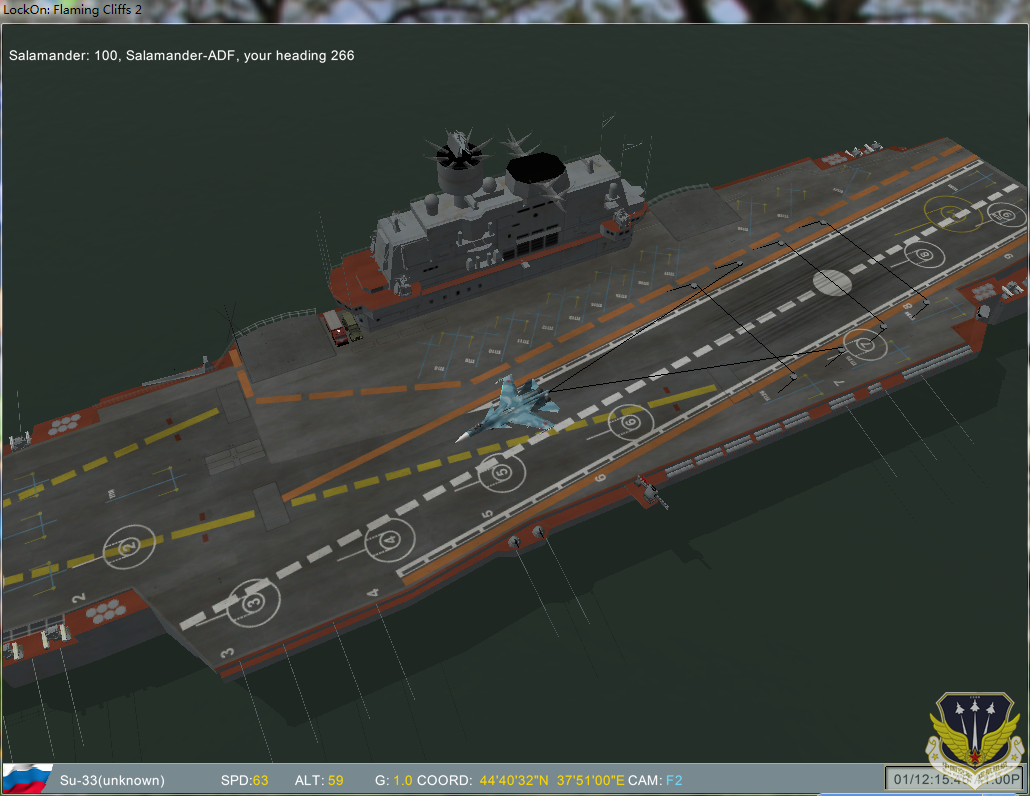Click the ALT: 59 altitude readout
The width and height of the screenshot is (1030, 796).
tap(319, 780)
